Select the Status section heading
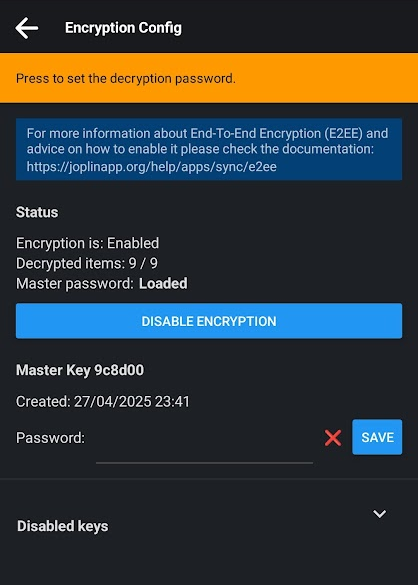 coord(37,212)
